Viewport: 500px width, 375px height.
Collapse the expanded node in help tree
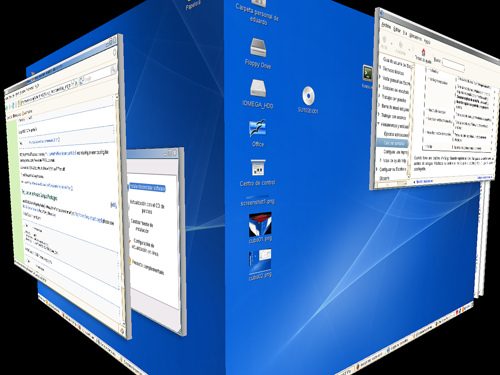379,124
